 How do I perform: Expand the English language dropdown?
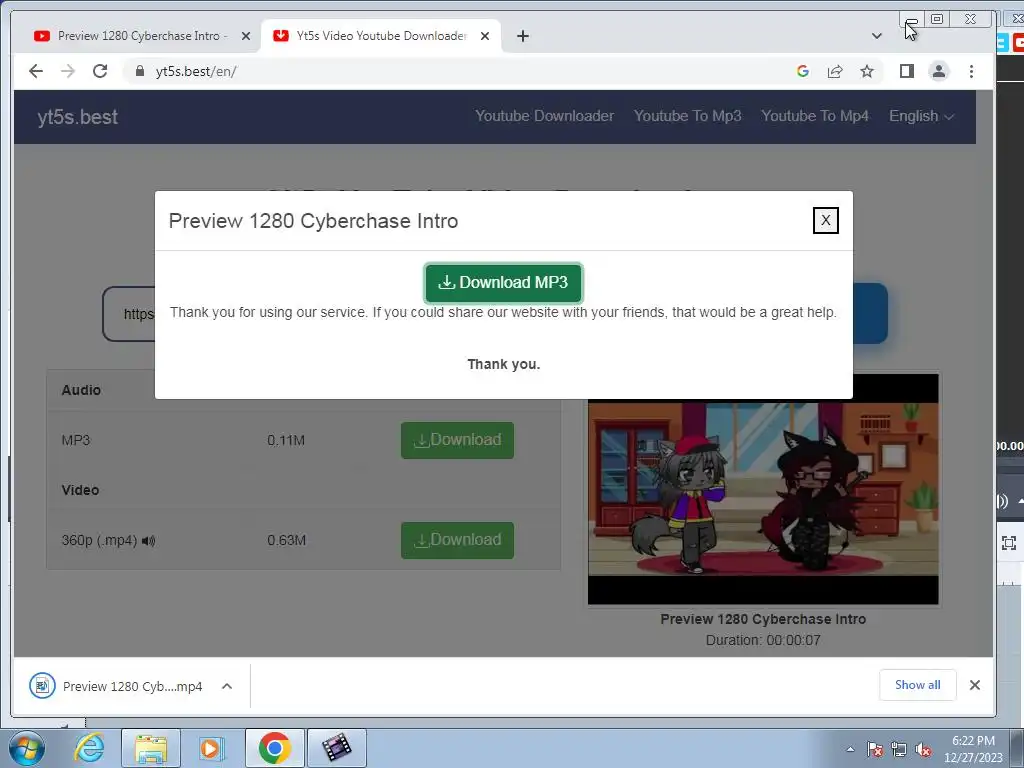point(921,116)
